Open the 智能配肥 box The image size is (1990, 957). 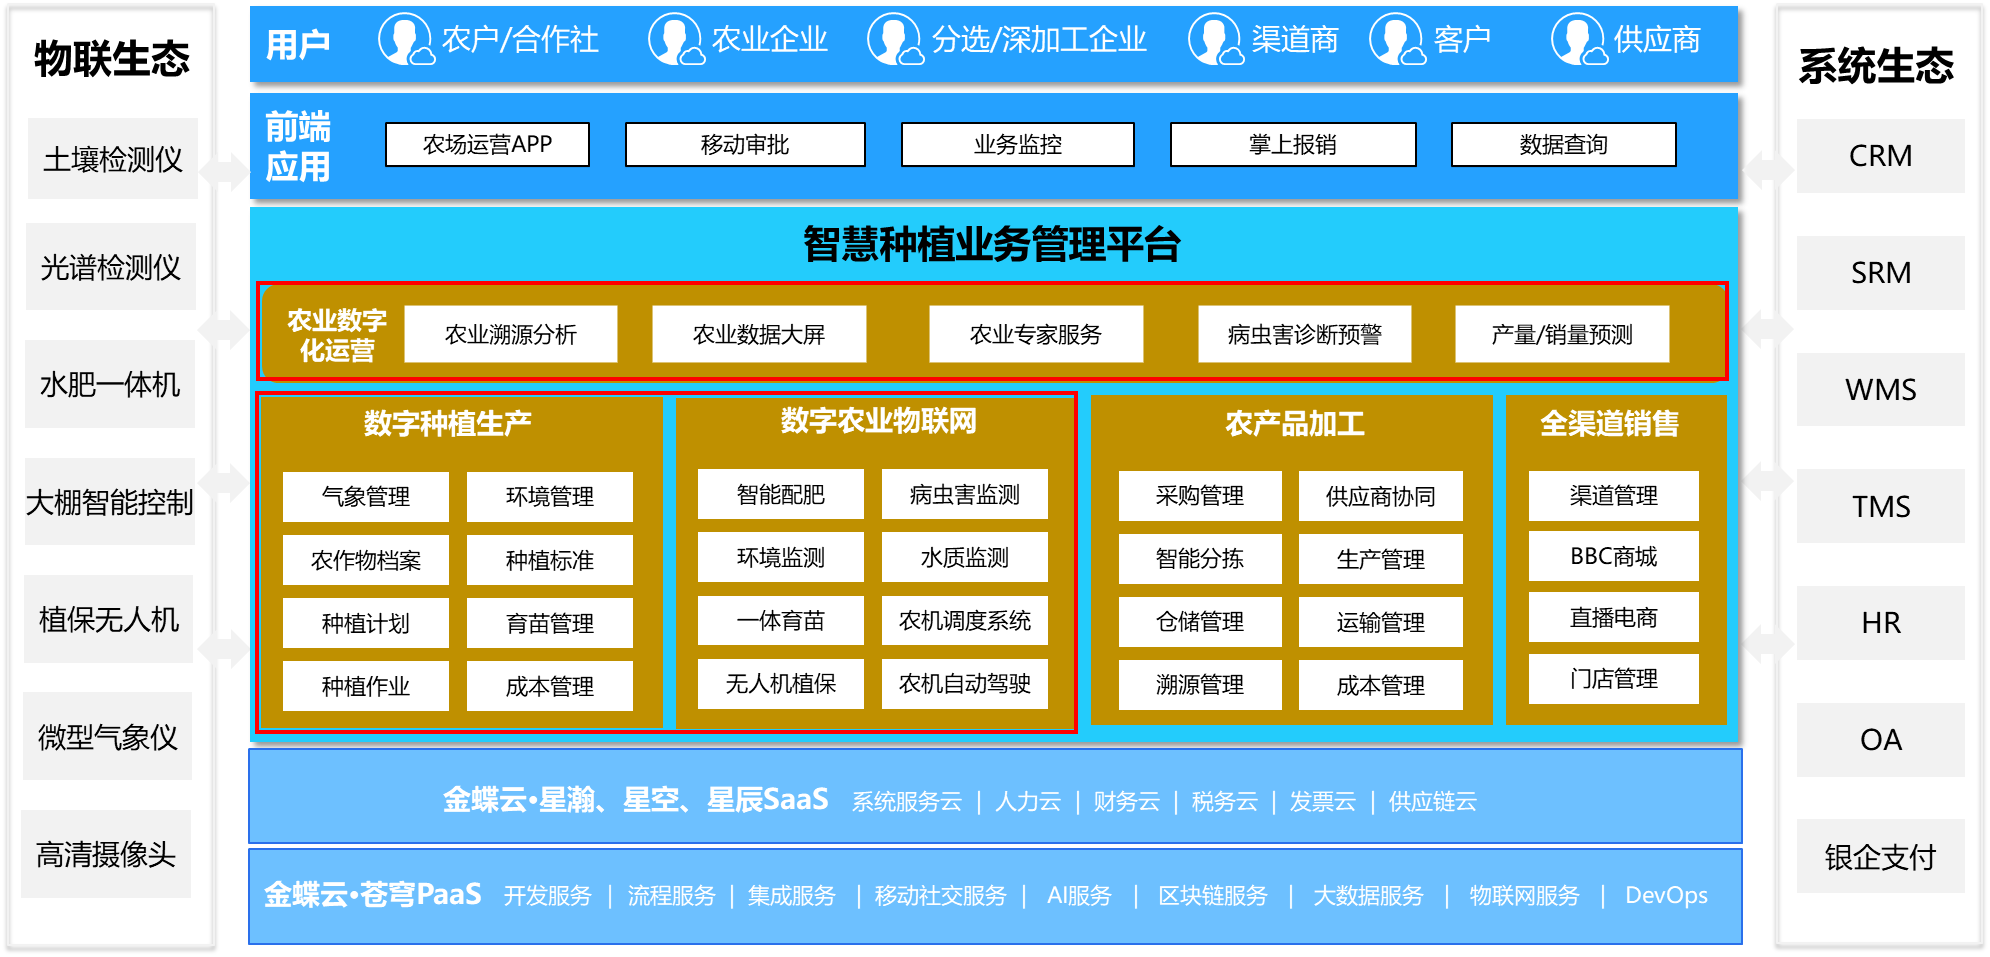pyautogui.click(x=781, y=494)
